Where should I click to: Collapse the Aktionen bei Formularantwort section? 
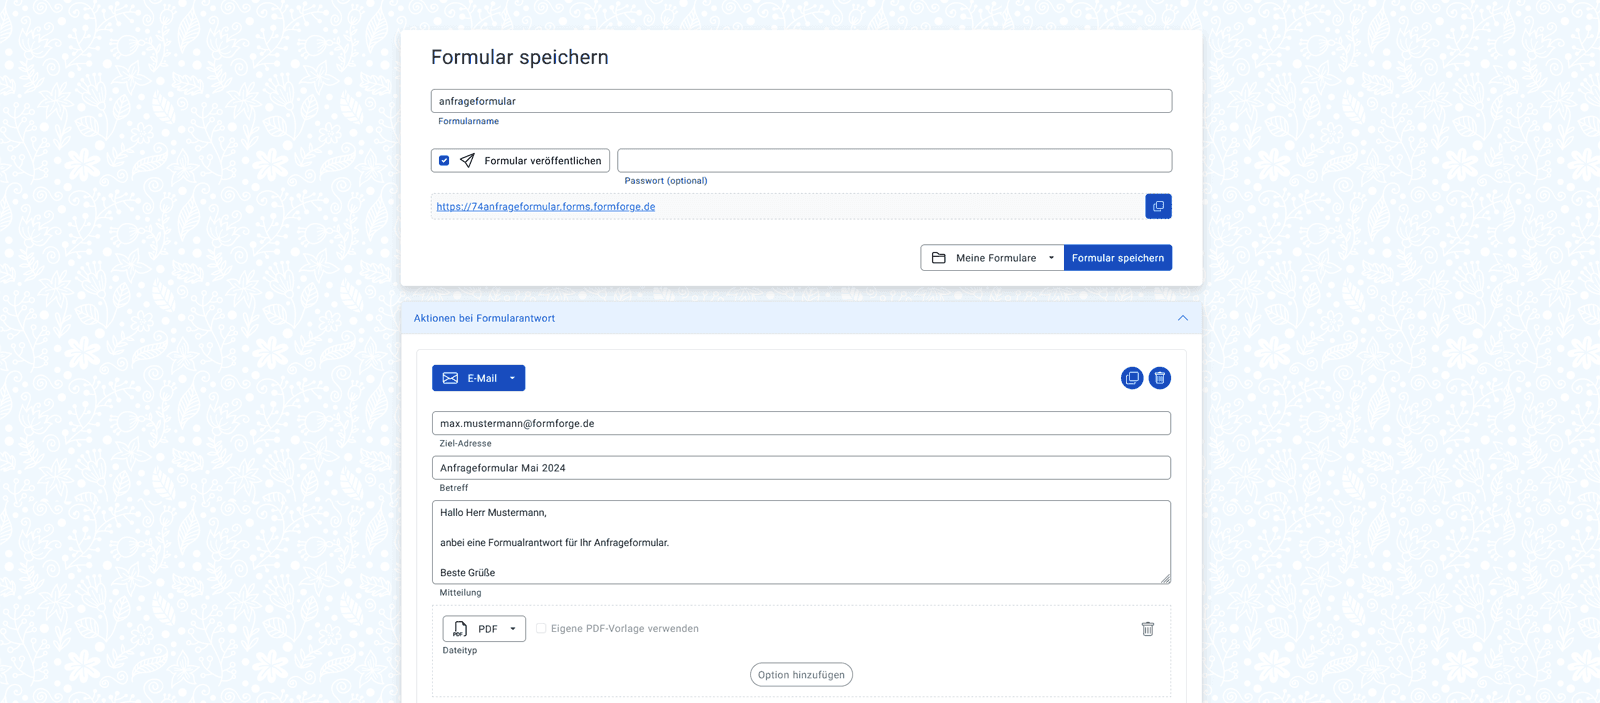[x=1182, y=318]
